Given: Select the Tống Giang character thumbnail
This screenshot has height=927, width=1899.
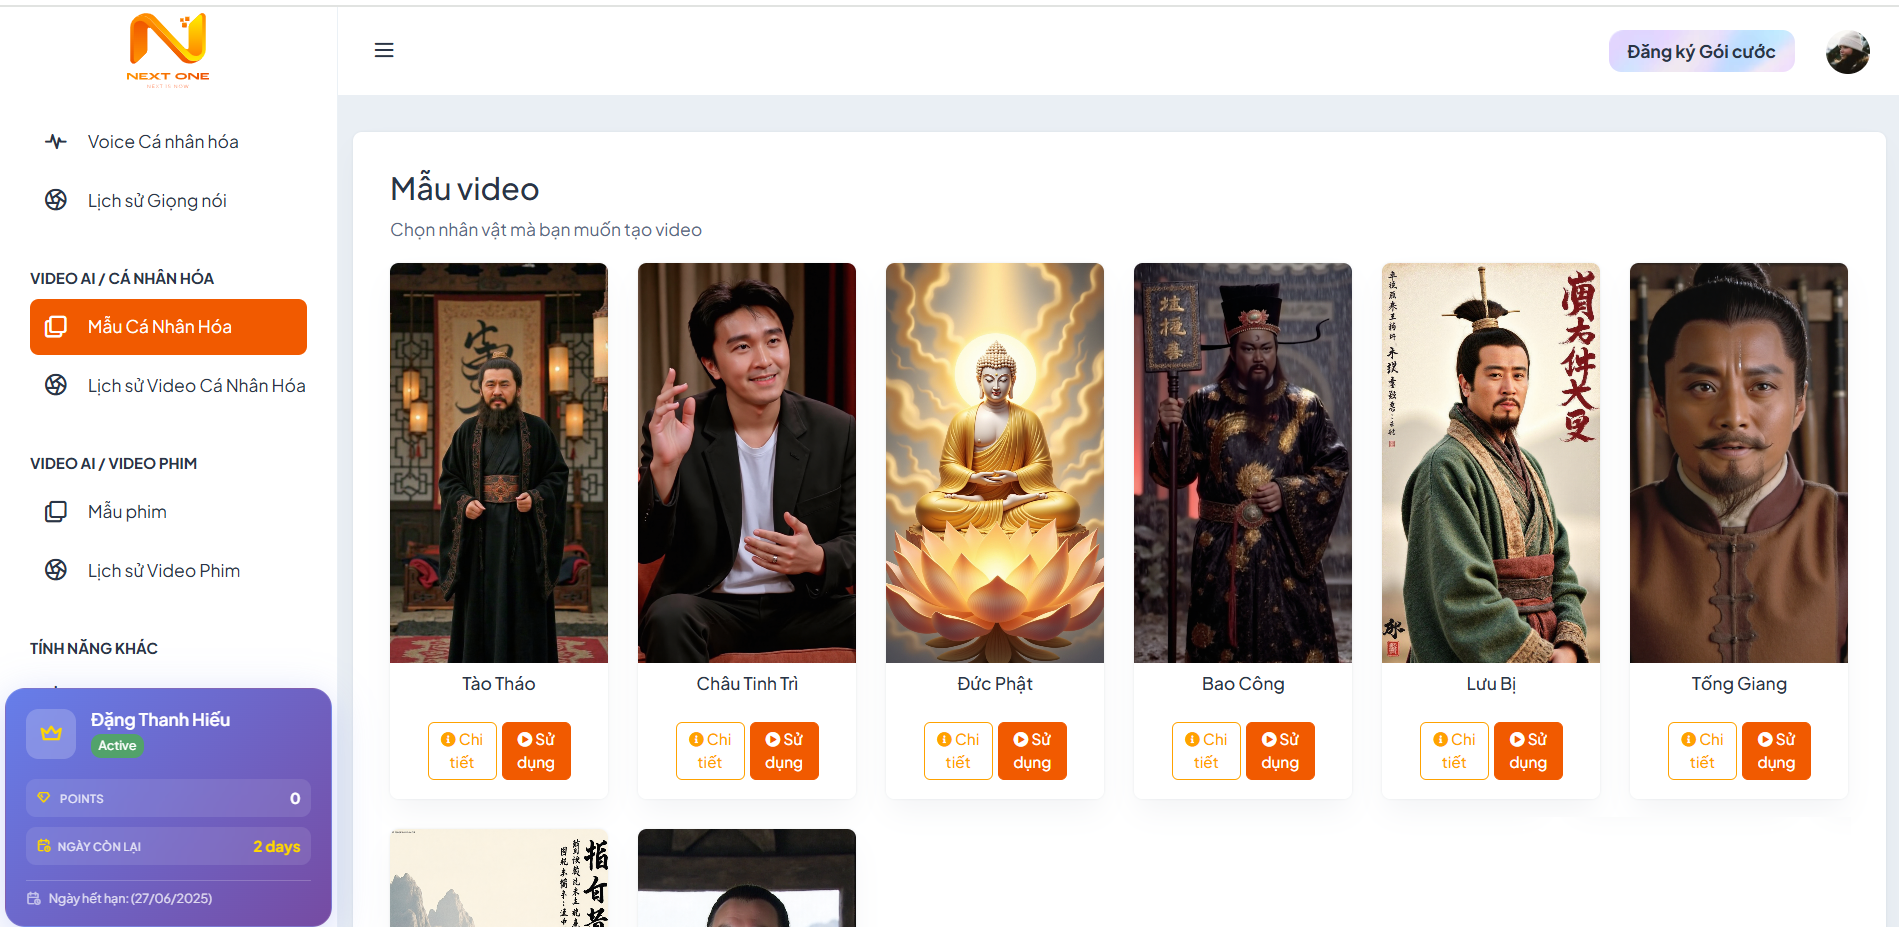Looking at the screenshot, I should [x=1739, y=463].
